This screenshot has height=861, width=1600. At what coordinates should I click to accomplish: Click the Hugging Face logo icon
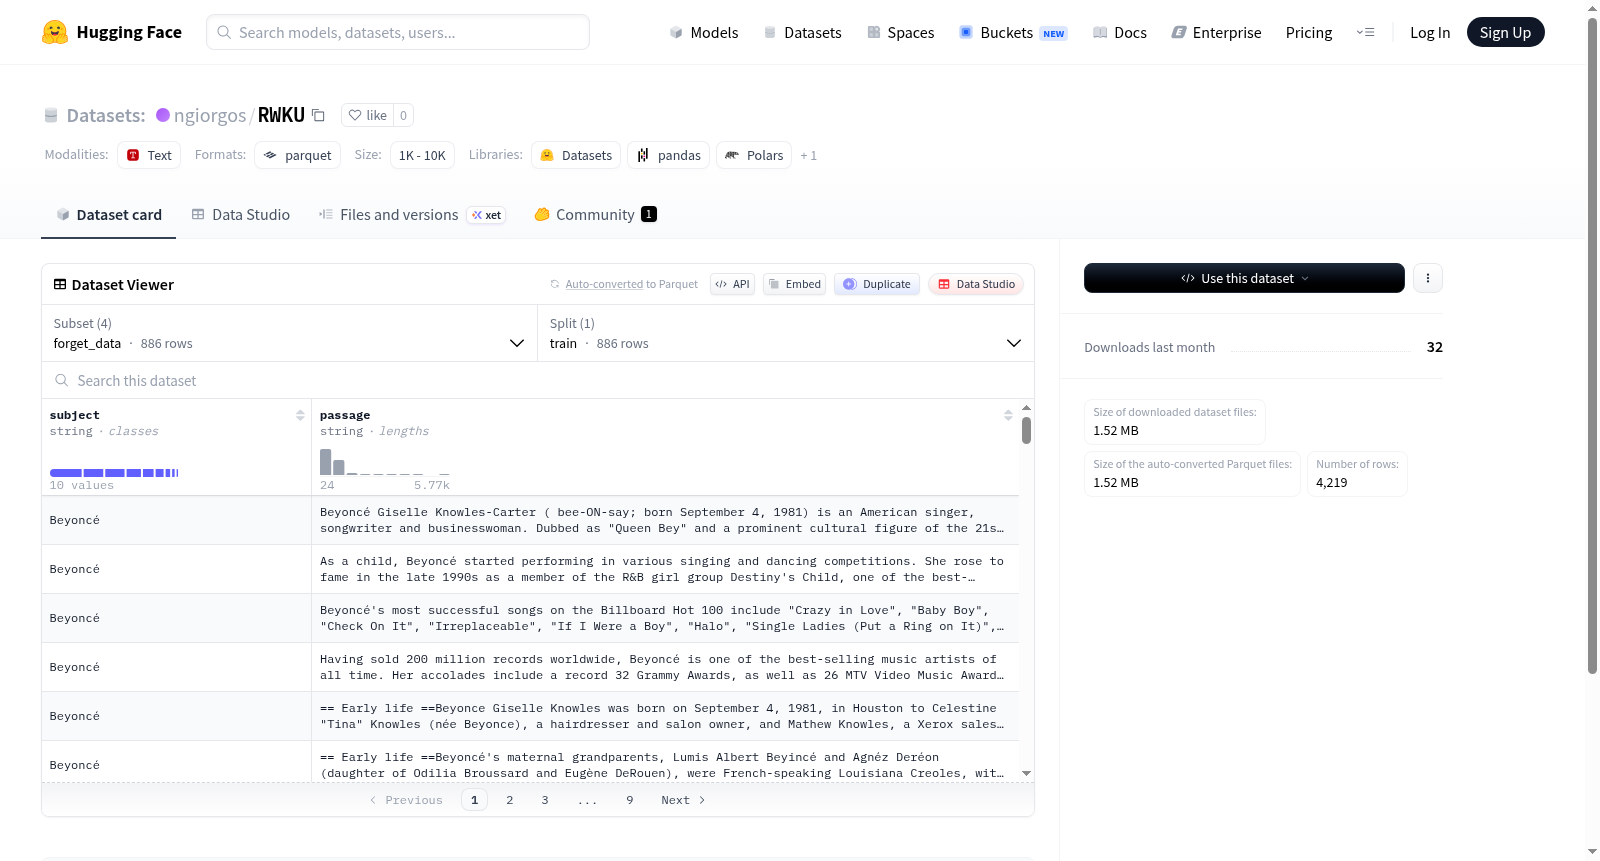pyautogui.click(x=55, y=32)
